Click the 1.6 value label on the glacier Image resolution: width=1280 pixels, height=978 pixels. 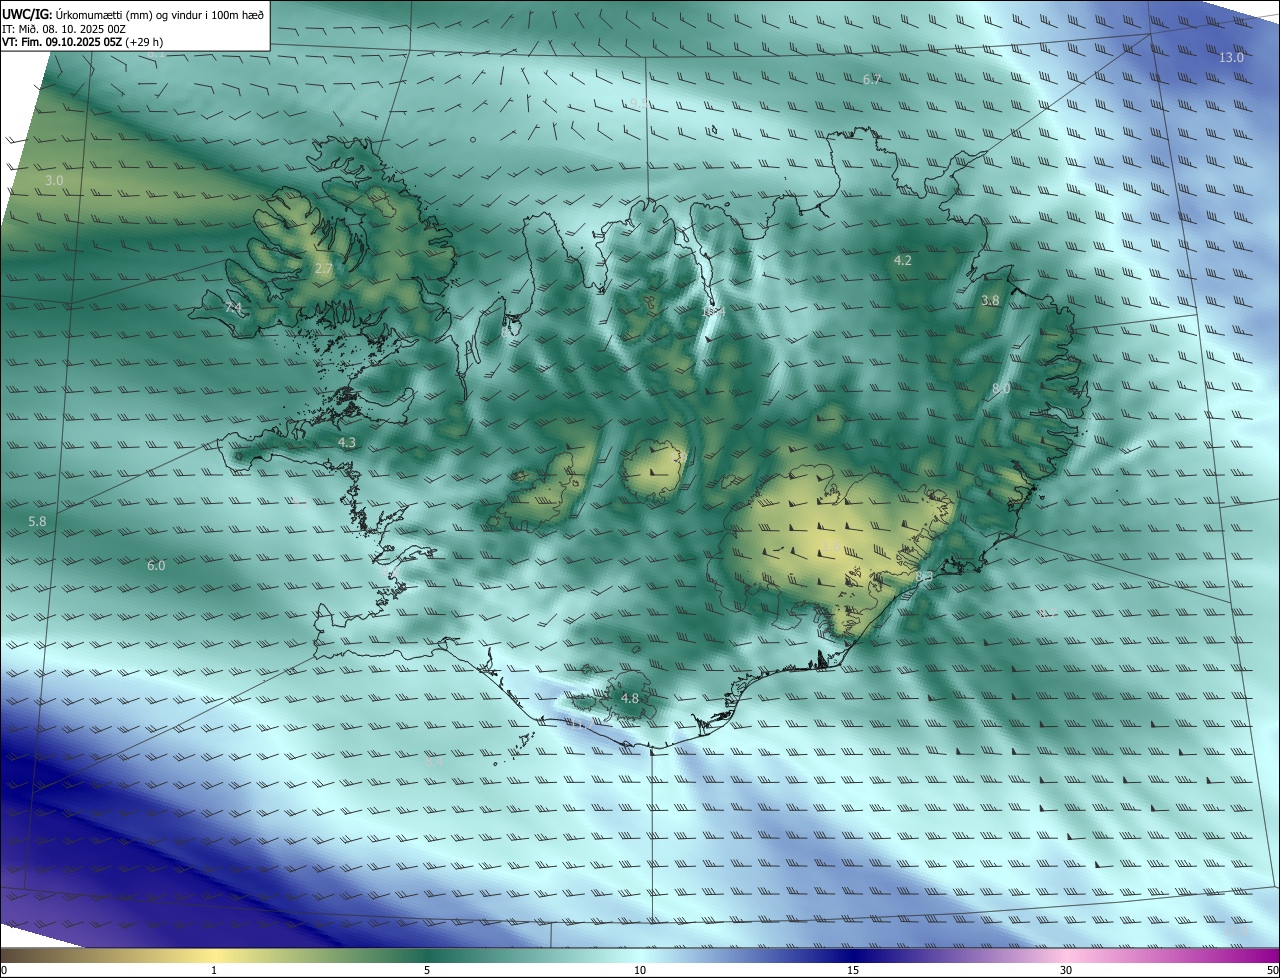click(832, 547)
